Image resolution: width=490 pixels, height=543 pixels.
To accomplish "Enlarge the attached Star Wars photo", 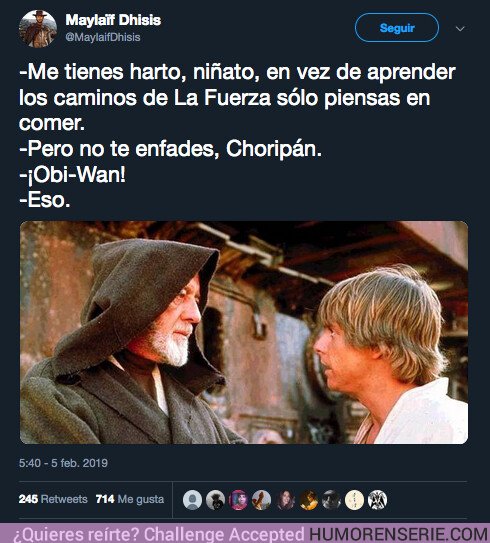I will (x=244, y=332).
